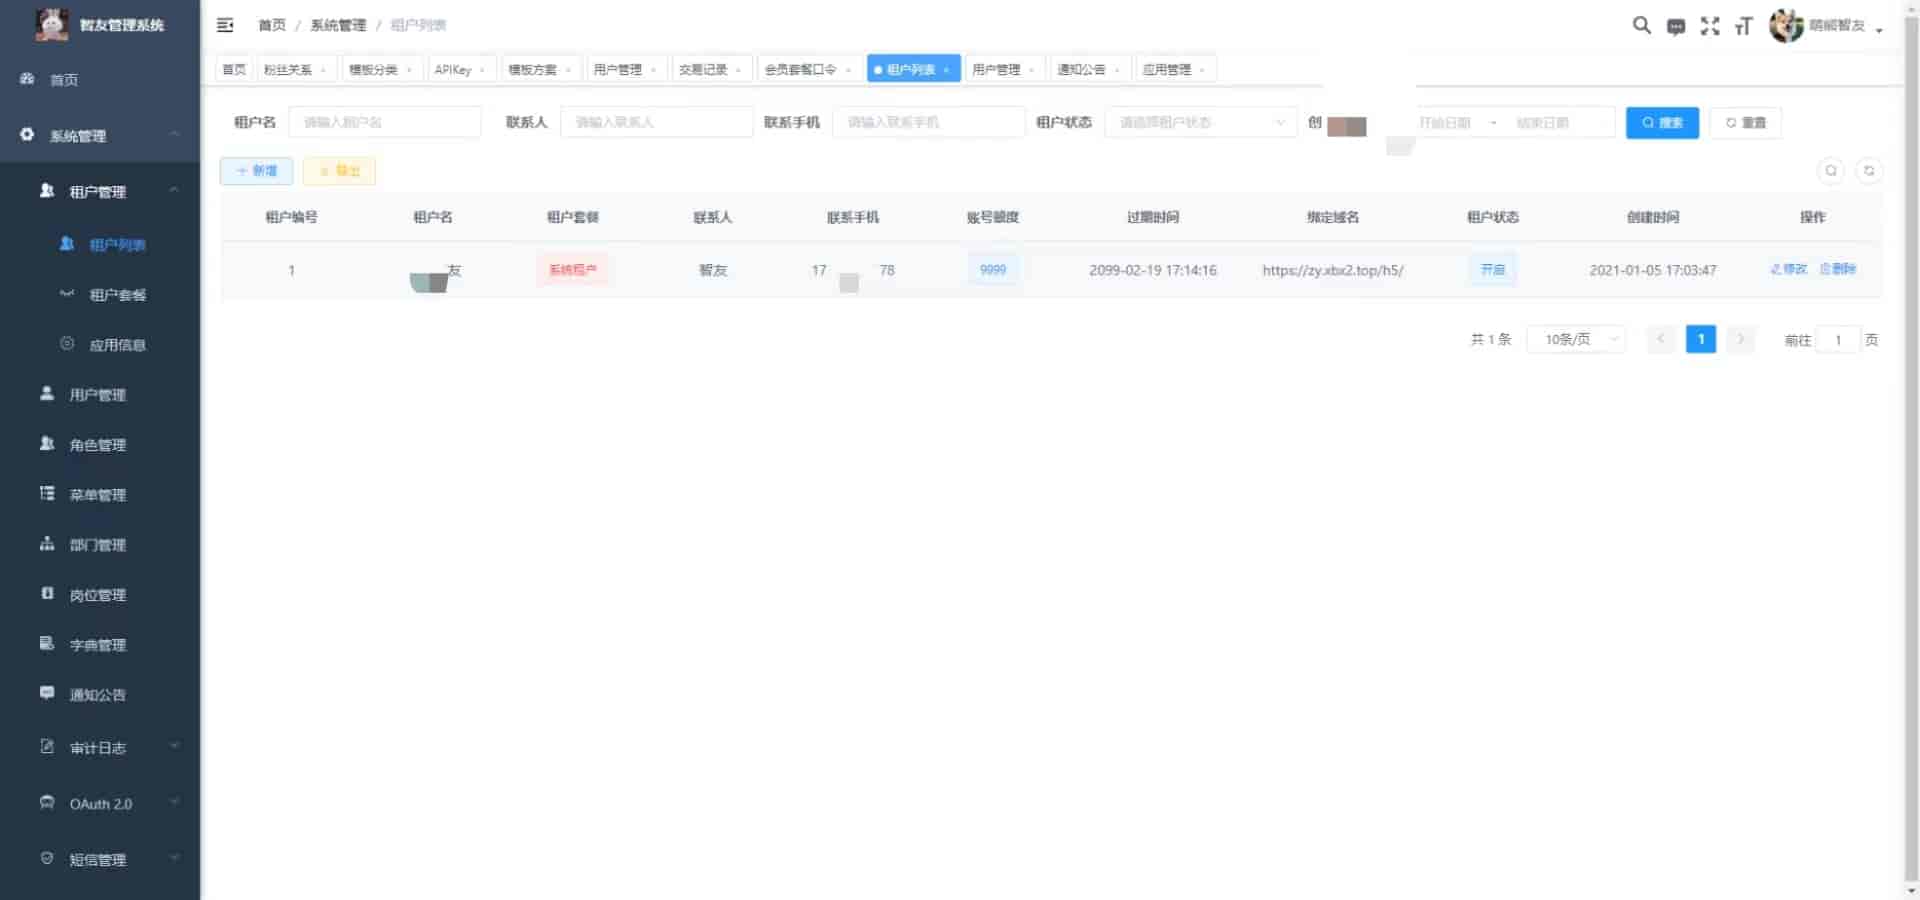Open the global search icon
Screen dimensions: 1920x900
(x=1641, y=26)
